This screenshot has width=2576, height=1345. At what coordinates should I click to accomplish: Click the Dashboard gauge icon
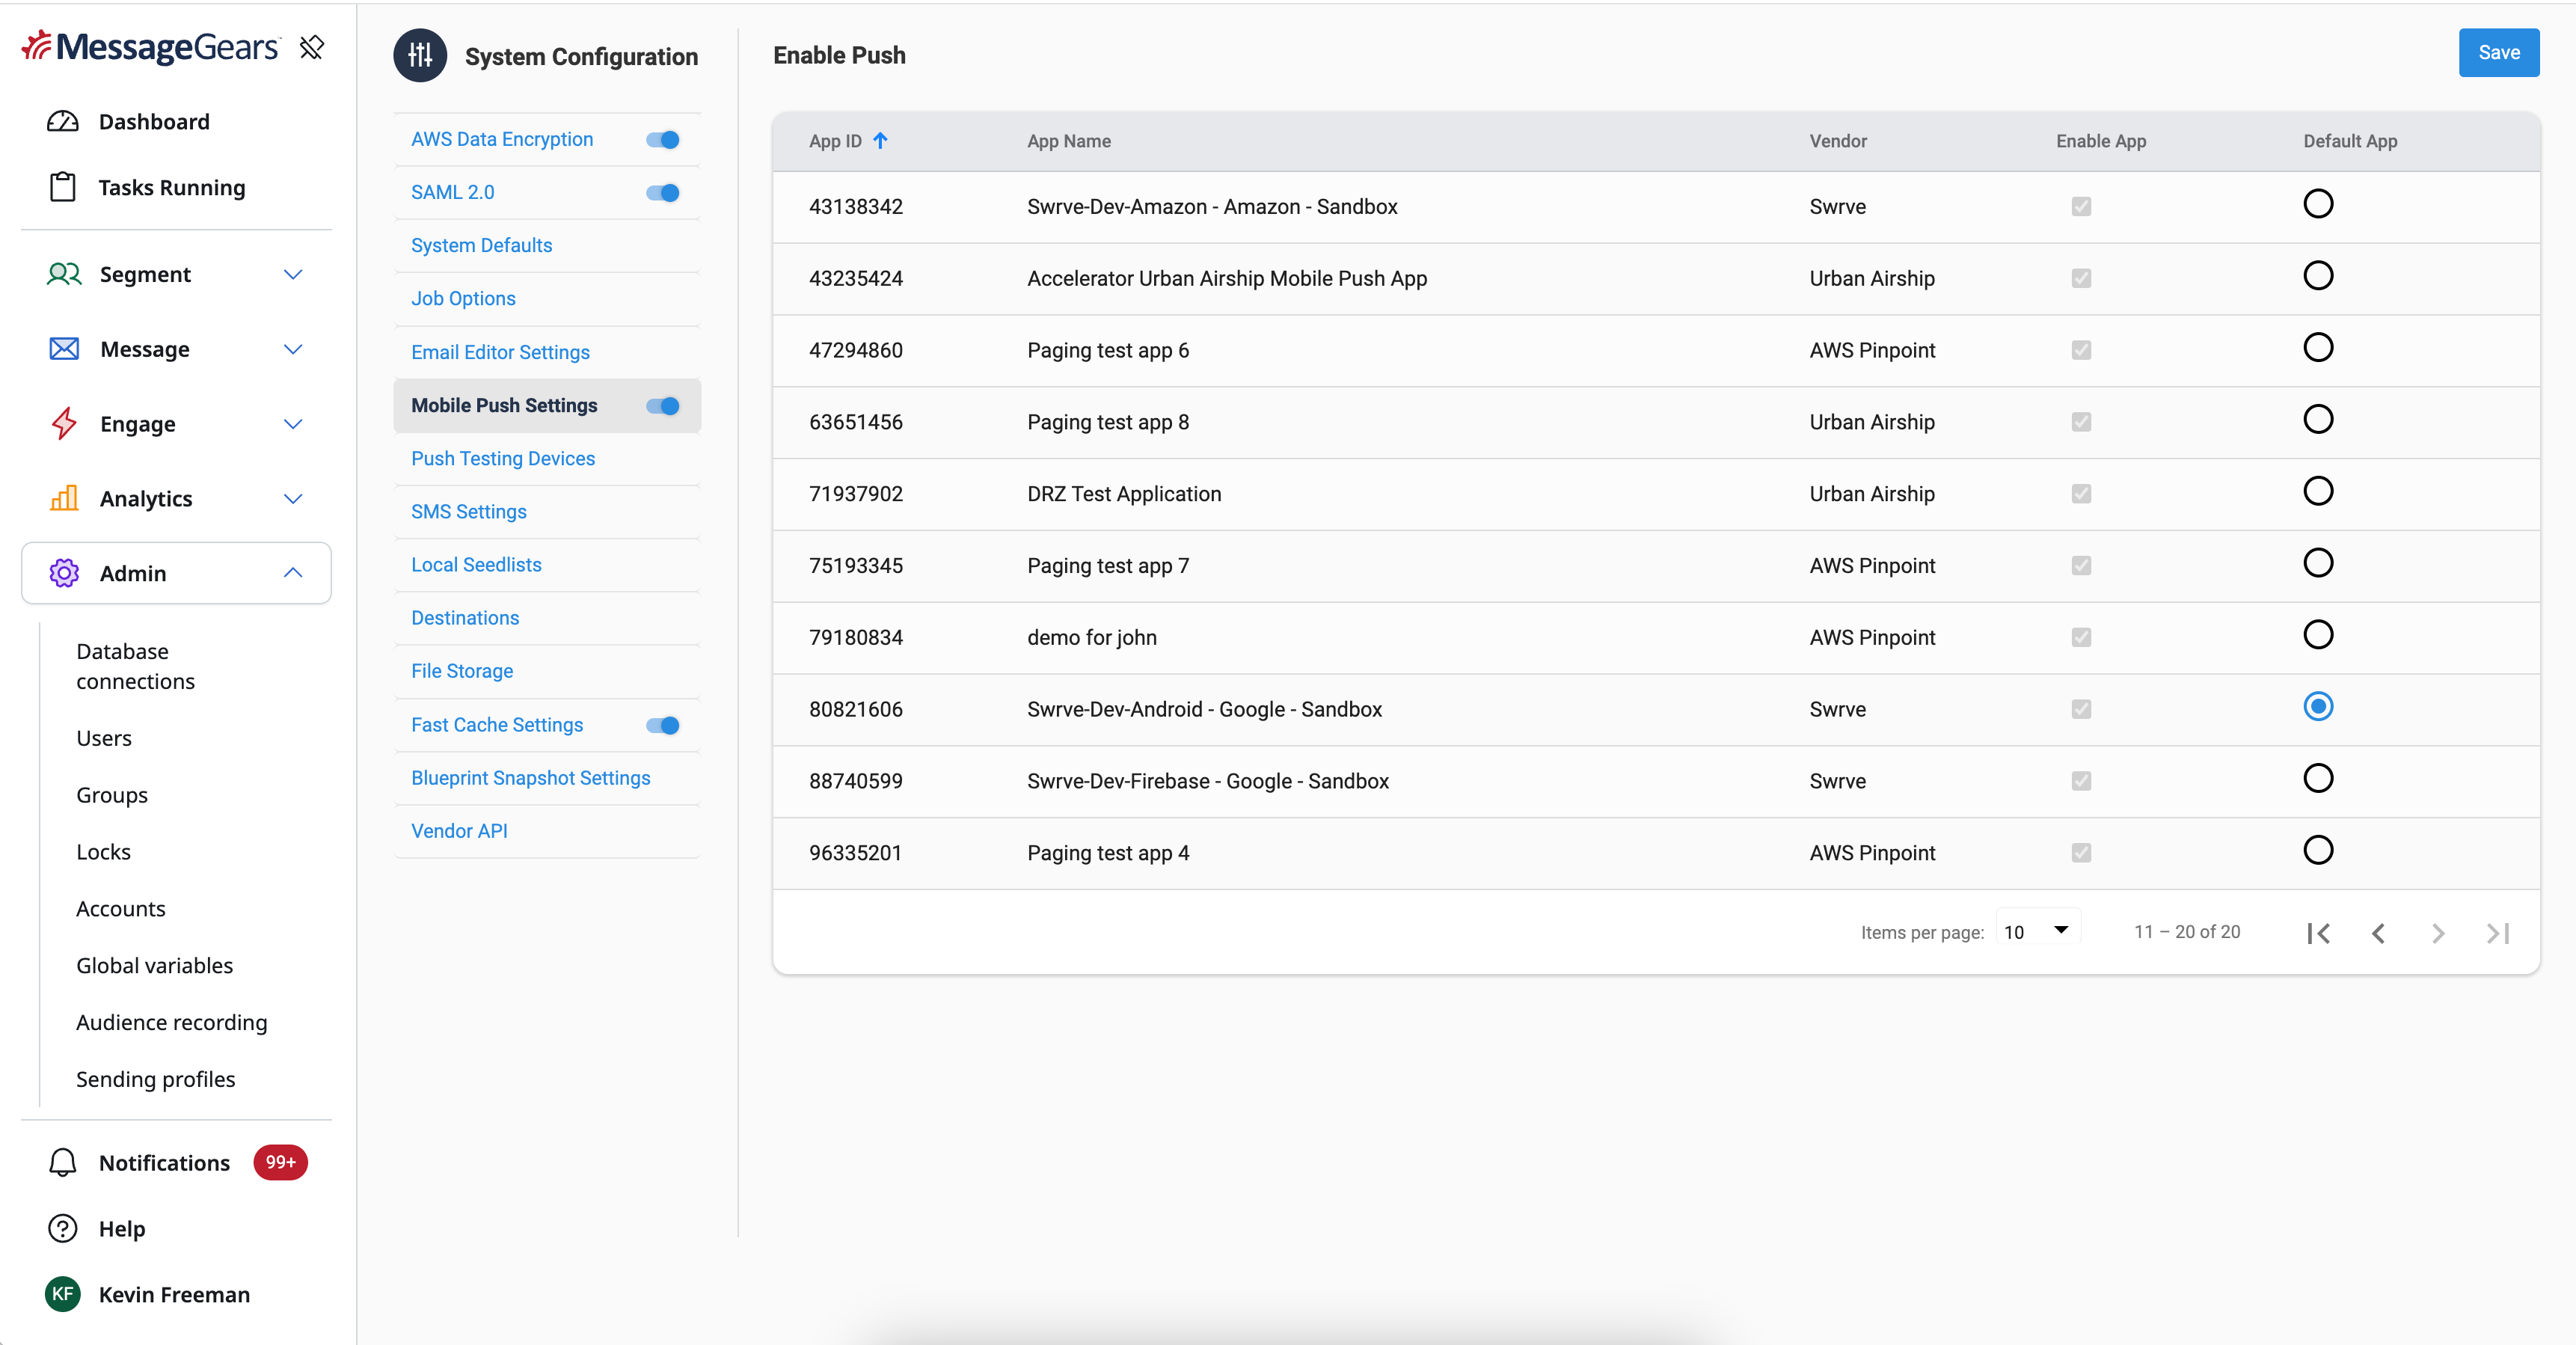(x=63, y=122)
